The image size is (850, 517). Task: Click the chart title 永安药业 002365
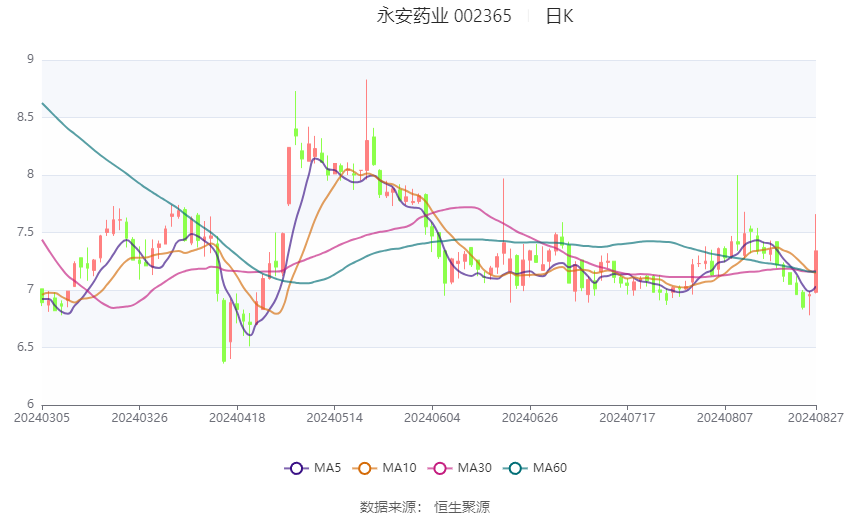coord(444,16)
